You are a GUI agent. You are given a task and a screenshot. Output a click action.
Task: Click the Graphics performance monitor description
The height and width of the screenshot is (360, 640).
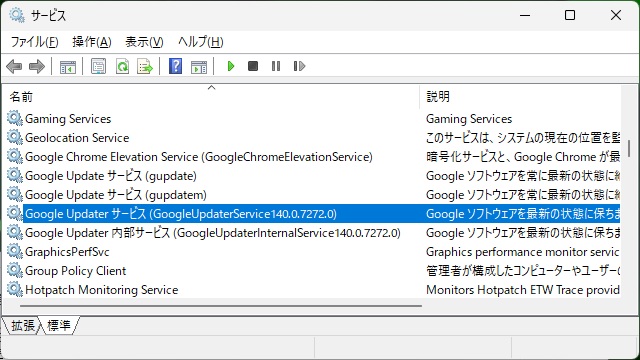[523, 252]
